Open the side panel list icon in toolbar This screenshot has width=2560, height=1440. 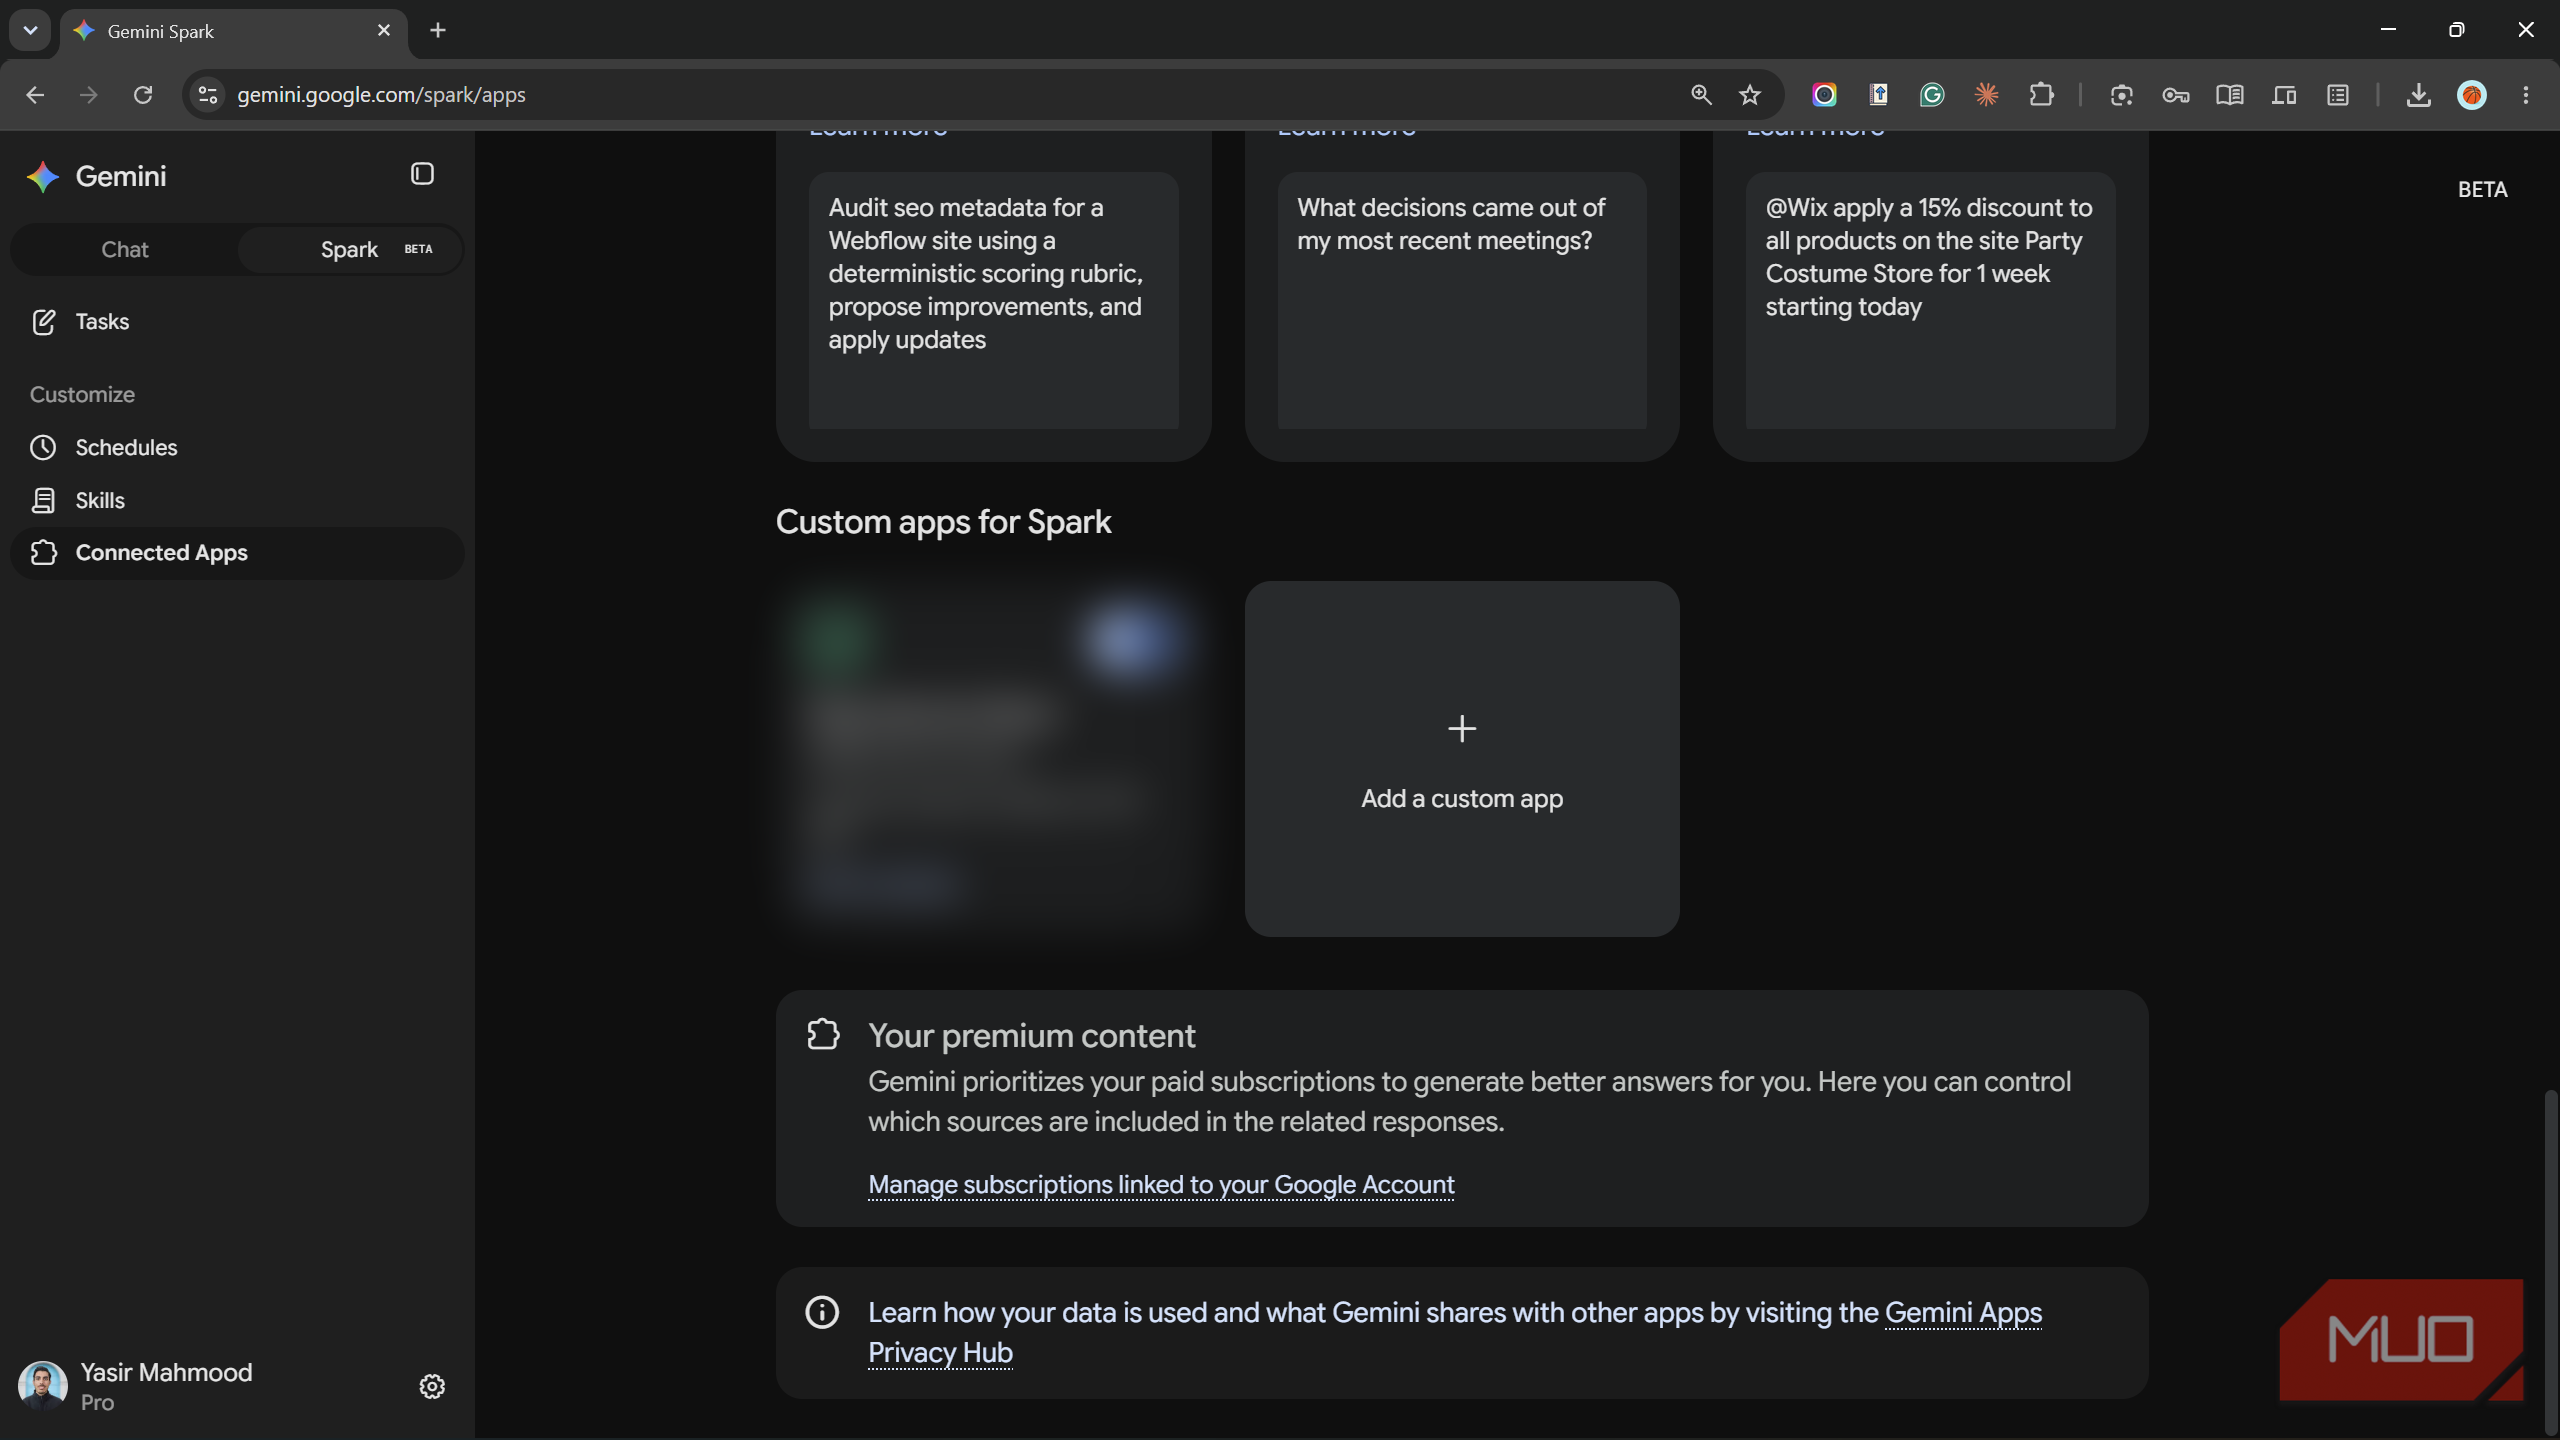tap(2337, 95)
